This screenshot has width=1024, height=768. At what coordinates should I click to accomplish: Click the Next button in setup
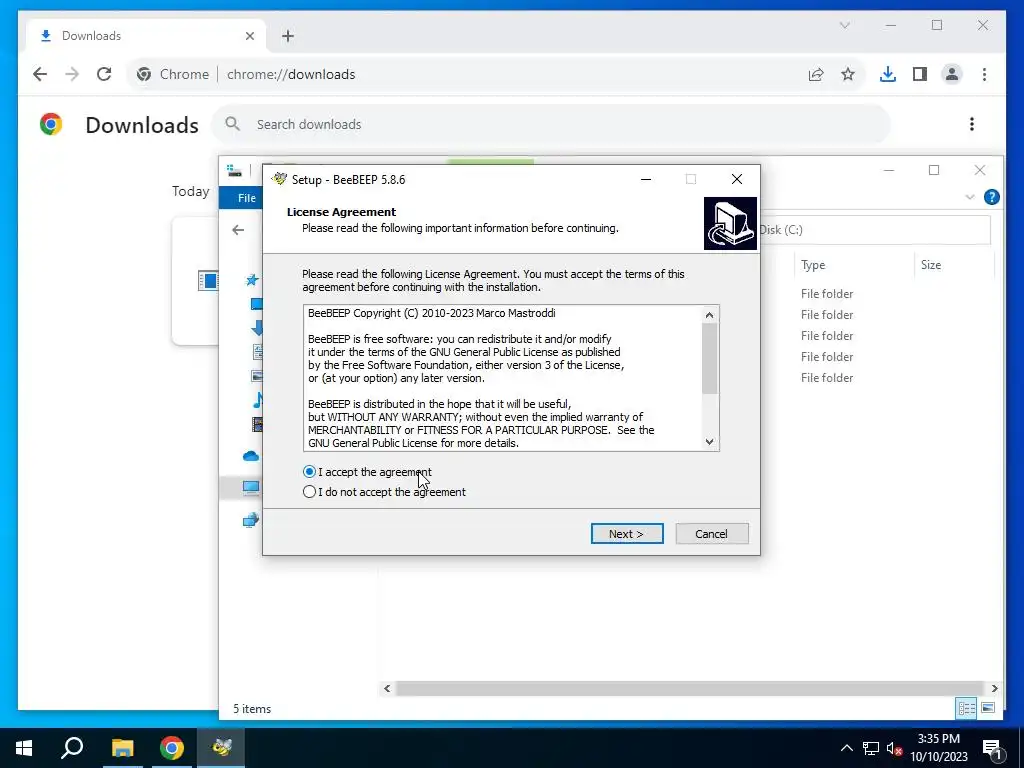(627, 534)
